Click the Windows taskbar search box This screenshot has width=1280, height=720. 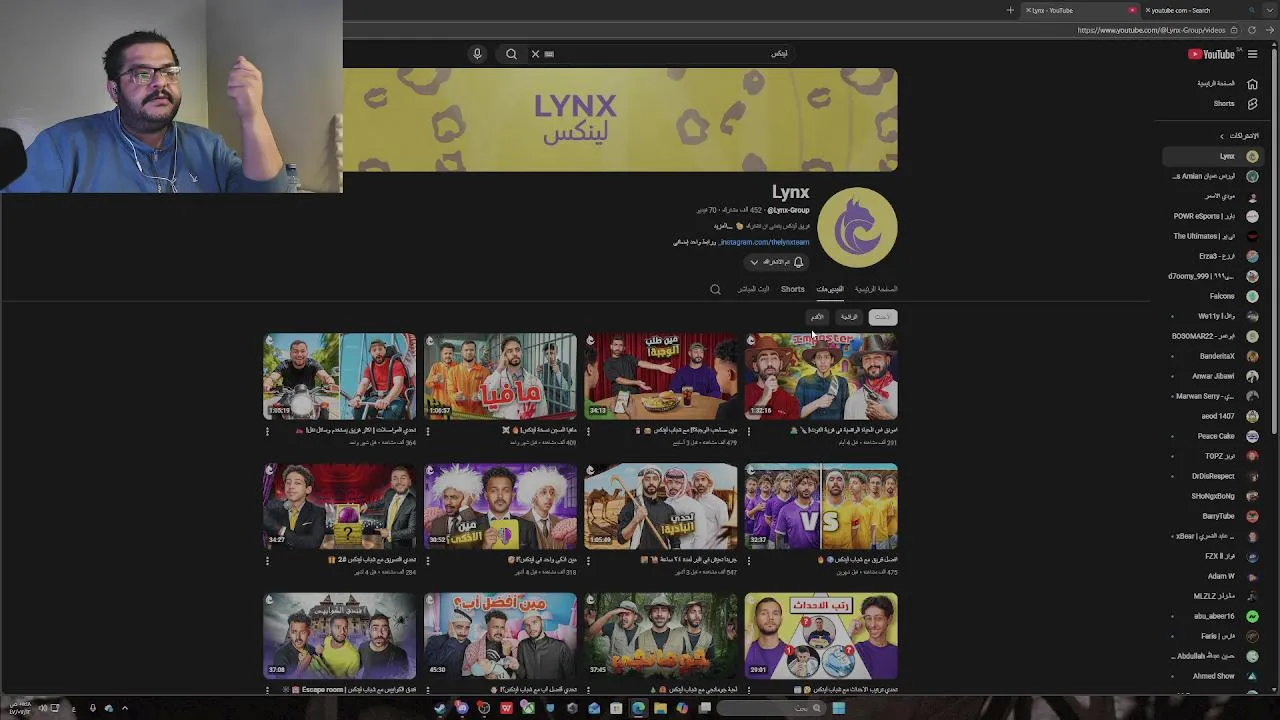772,708
